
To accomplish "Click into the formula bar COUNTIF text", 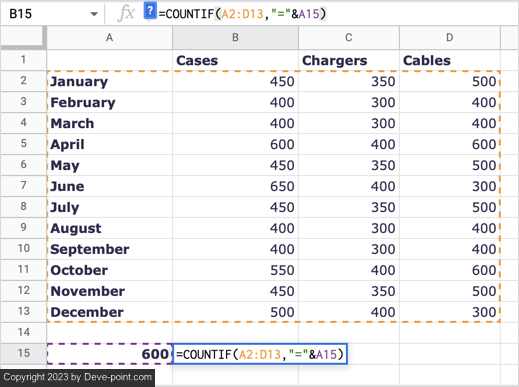I will 242,14.
